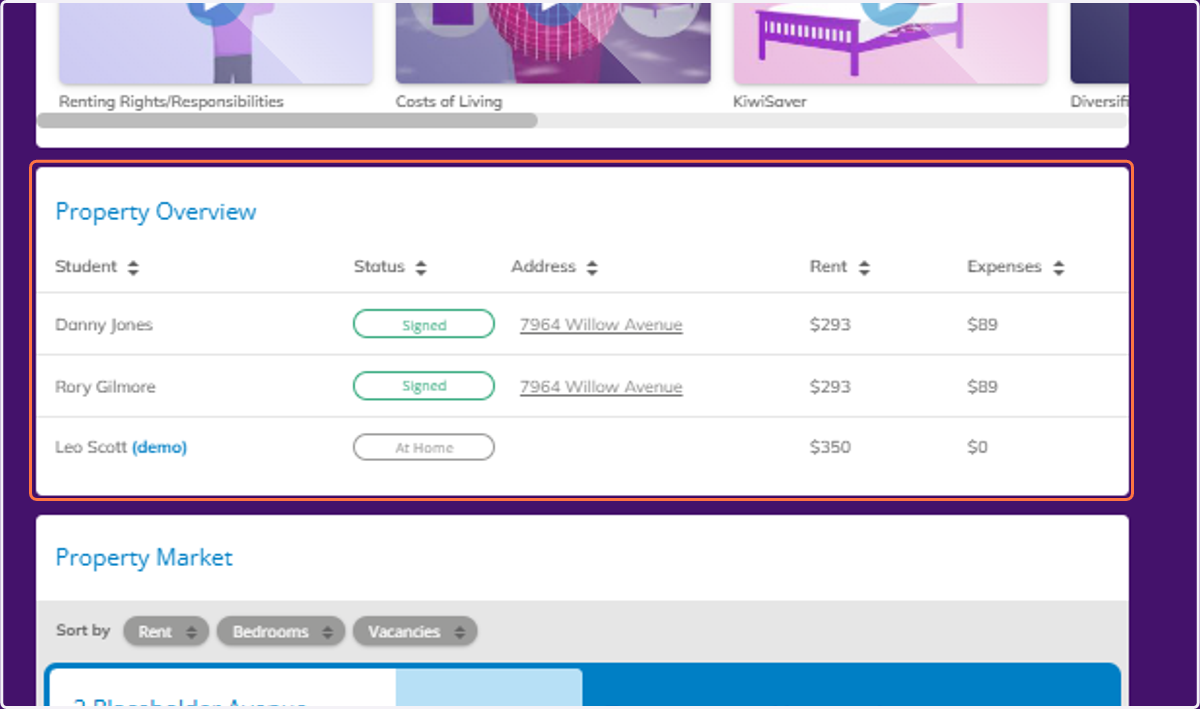Viewport: 1200px width, 709px height.
Task: Sort Property Market by Rent
Action: click(x=166, y=632)
